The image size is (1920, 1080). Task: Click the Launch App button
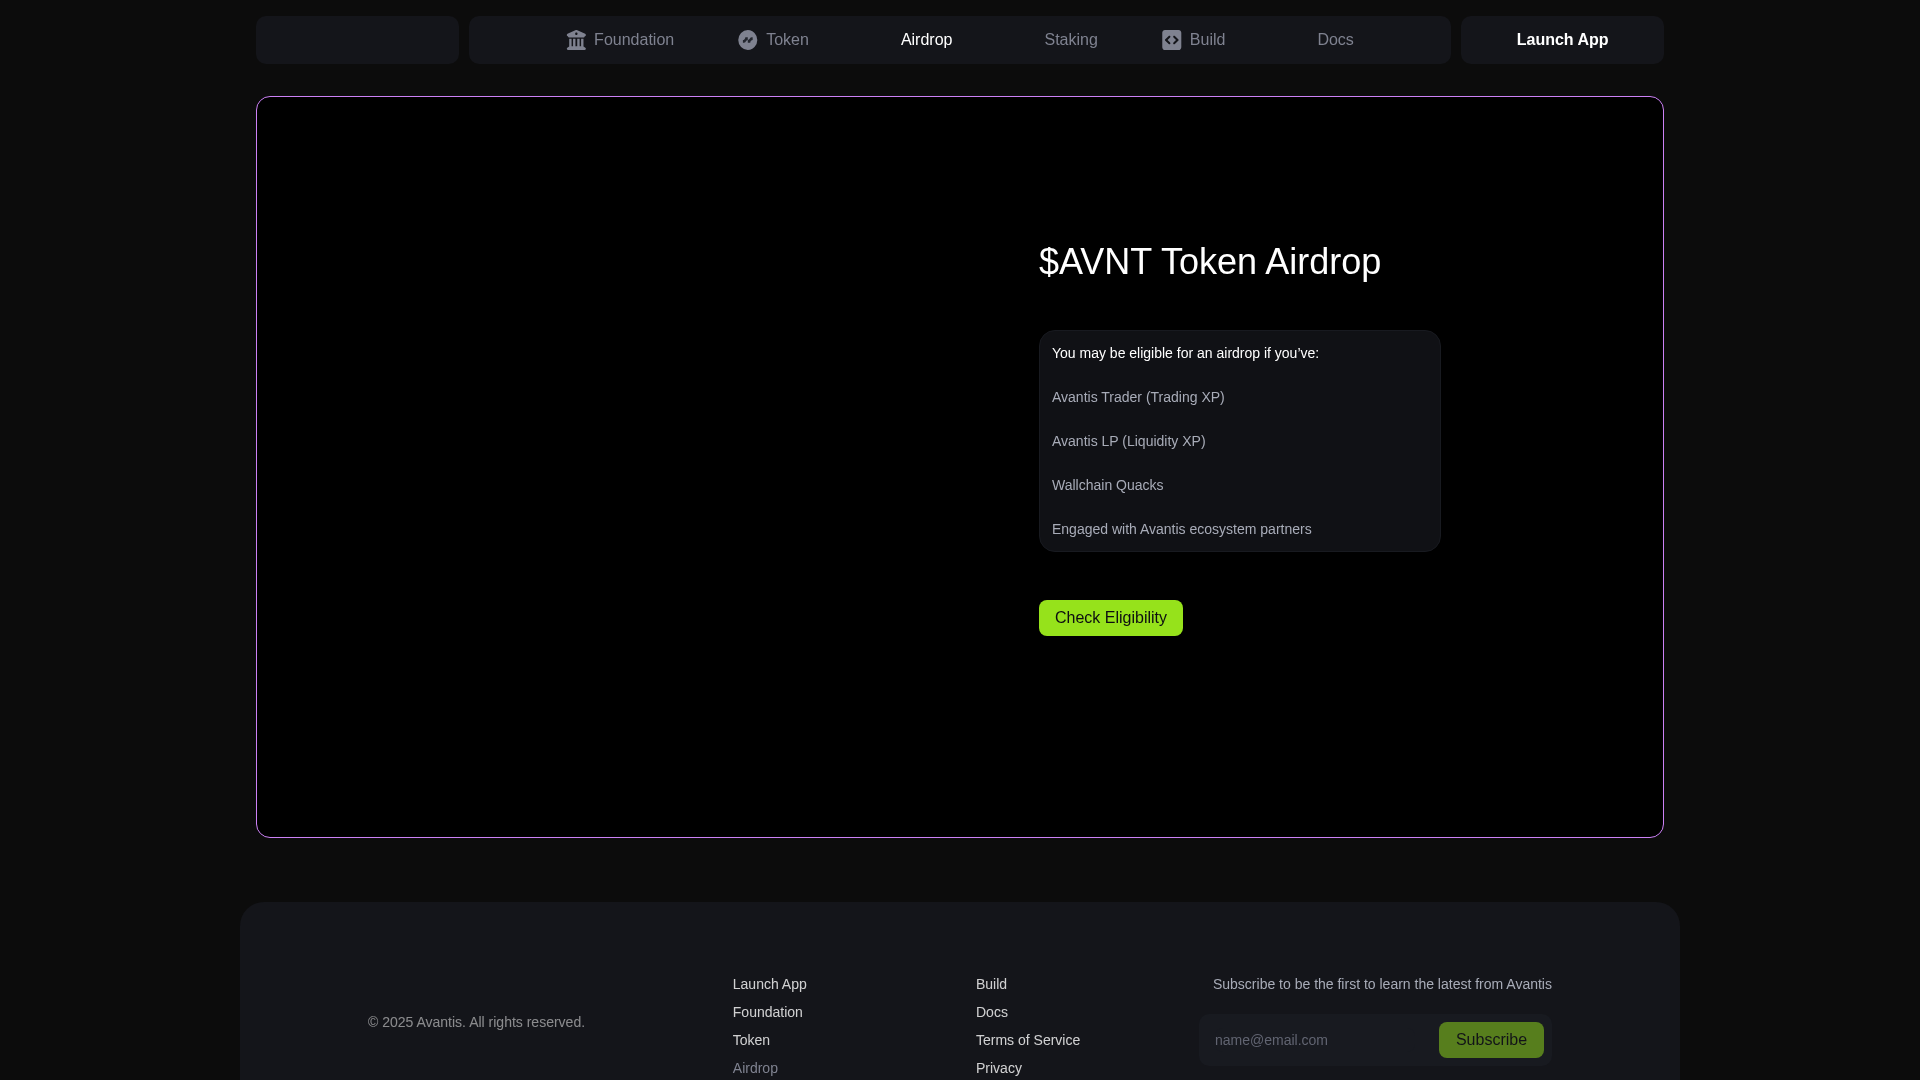pyautogui.click(x=1562, y=40)
